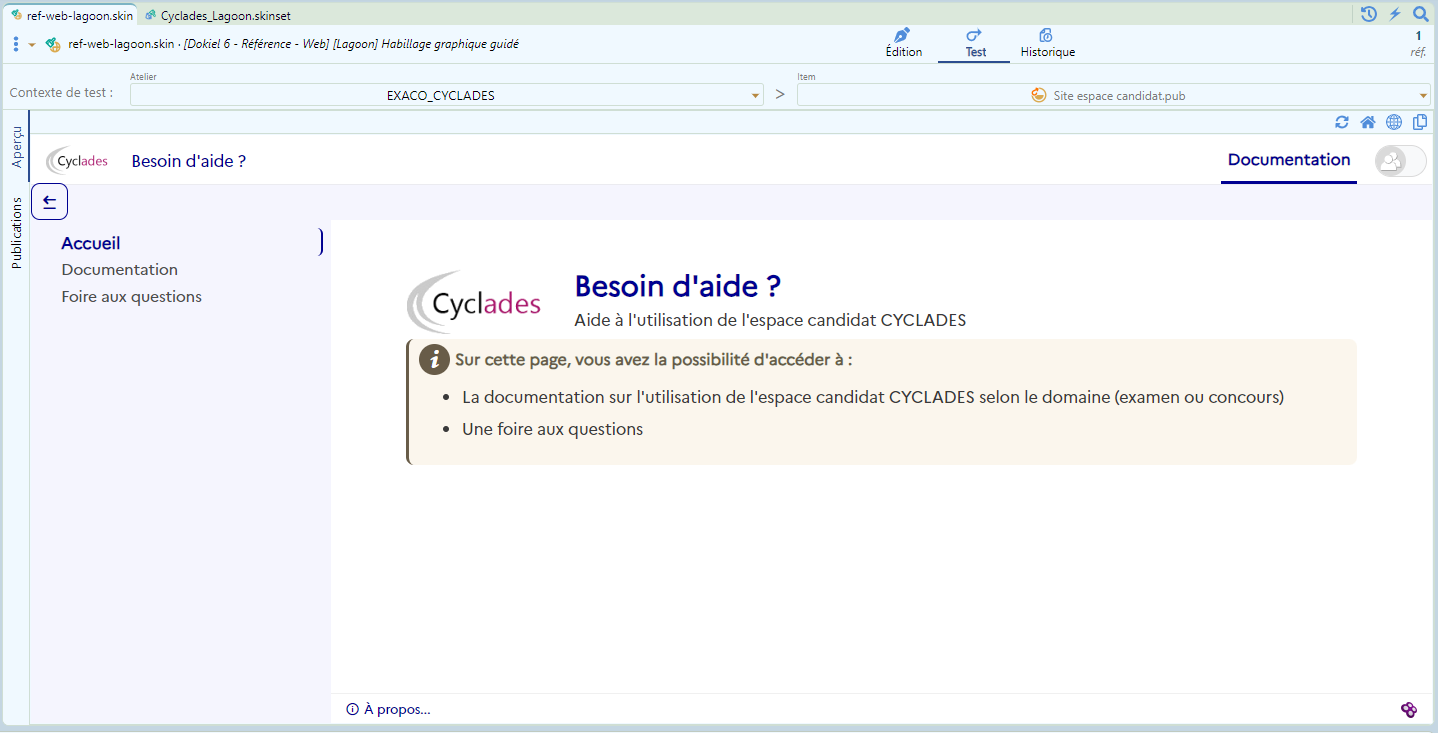This screenshot has height=733, width=1438.
Task: Click the small Cyclades logo in header
Action: [78, 160]
